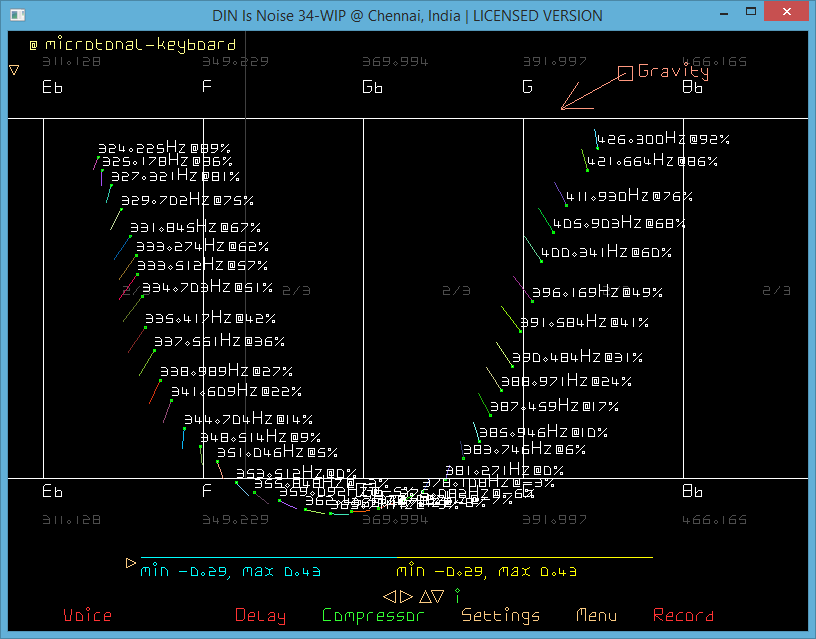Expand the yellow triangle at top left
Image resolution: width=816 pixels, height=639 pixels.
click(x=14, y=70)
